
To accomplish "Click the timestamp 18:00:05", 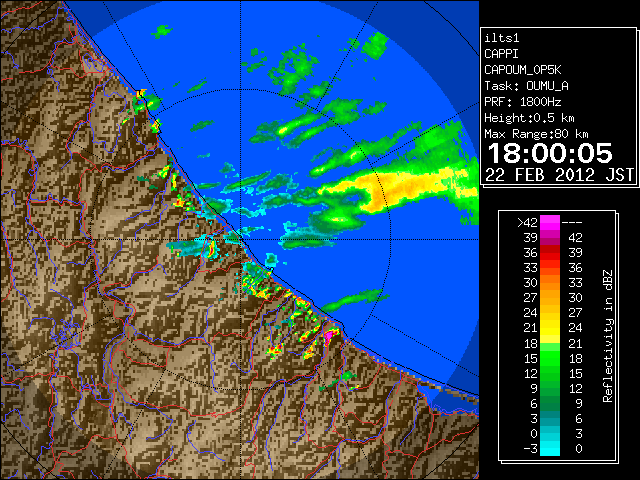I will [550, 153].
